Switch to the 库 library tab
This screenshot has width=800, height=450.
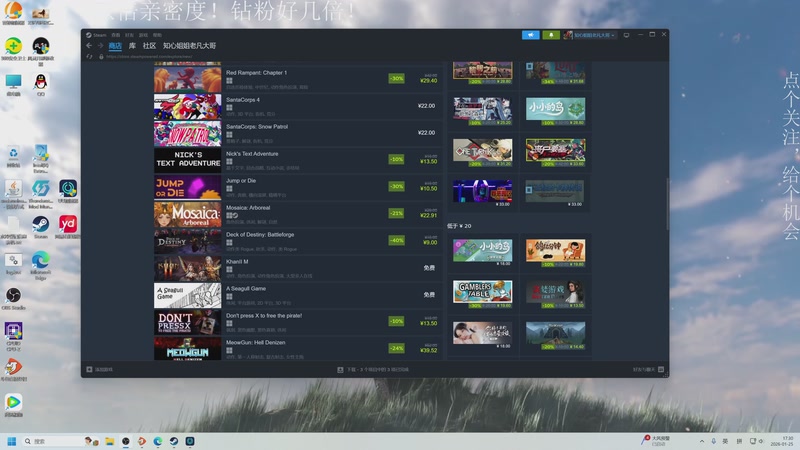tap(132, 46)
